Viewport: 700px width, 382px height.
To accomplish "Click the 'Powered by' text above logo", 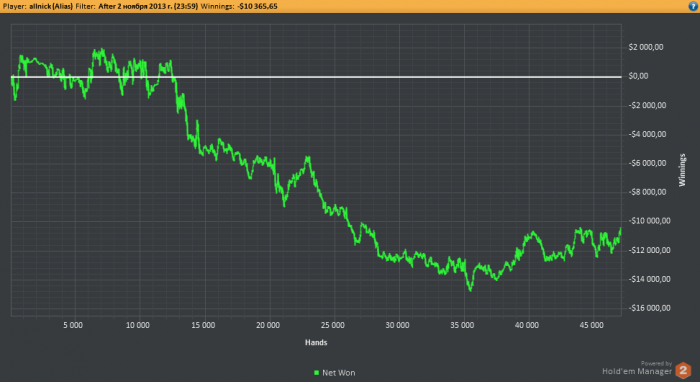I will click(656, 364).
